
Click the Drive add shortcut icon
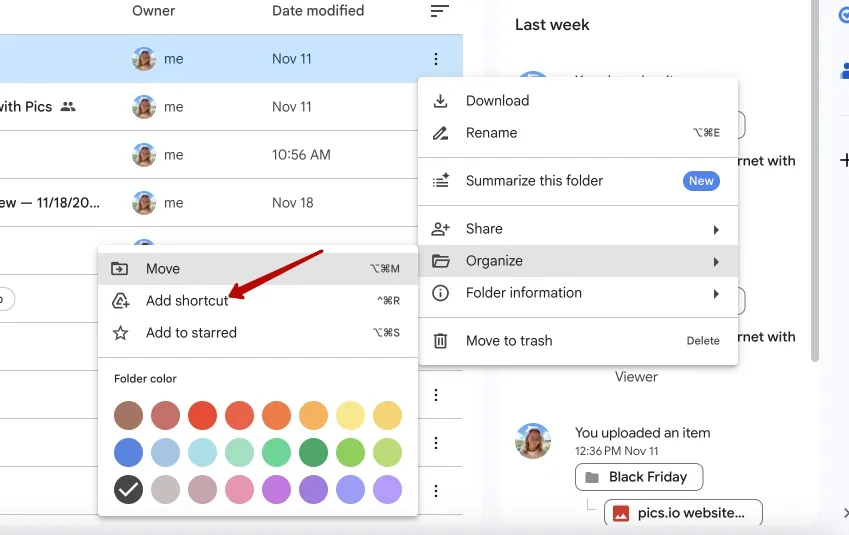120,301
